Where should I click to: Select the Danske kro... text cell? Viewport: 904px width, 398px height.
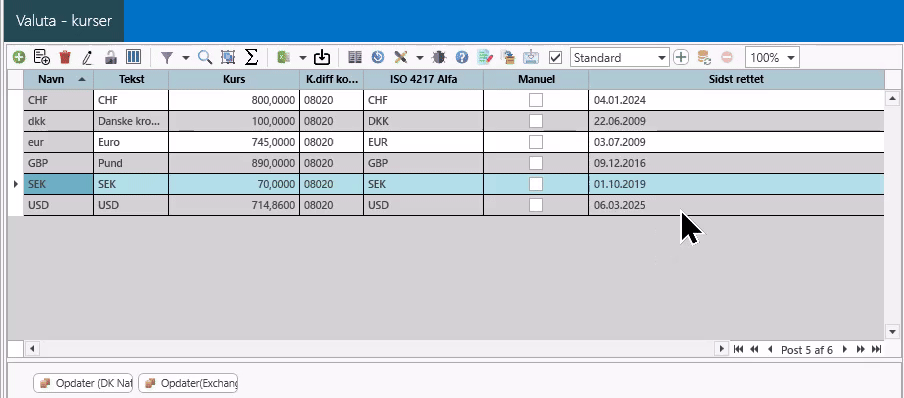[x=131, y=121]
